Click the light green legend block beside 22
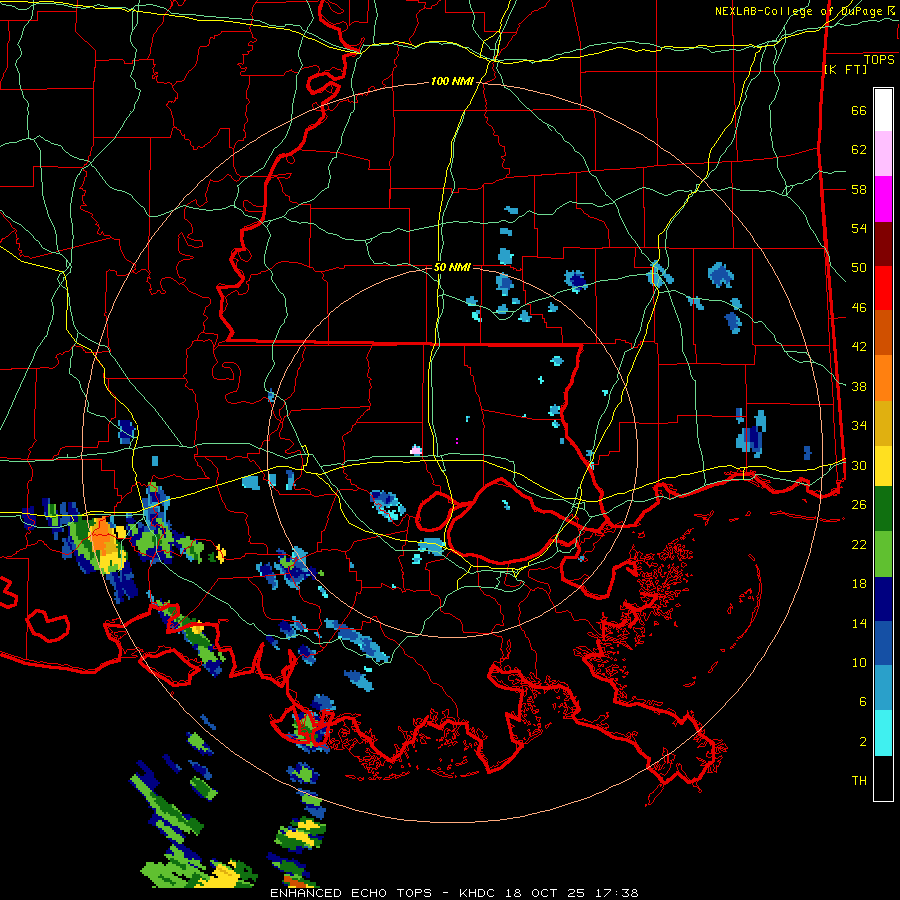This screenshot has width=900, height=900. [883, 554]
